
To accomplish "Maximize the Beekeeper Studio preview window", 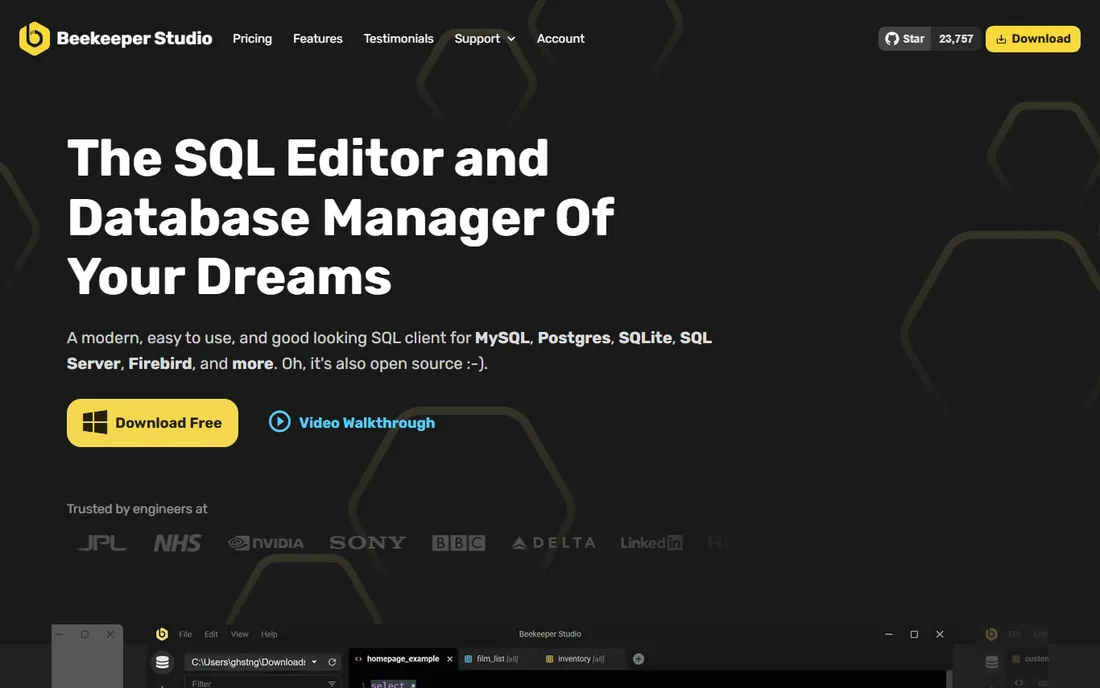I will click(914, 634).
